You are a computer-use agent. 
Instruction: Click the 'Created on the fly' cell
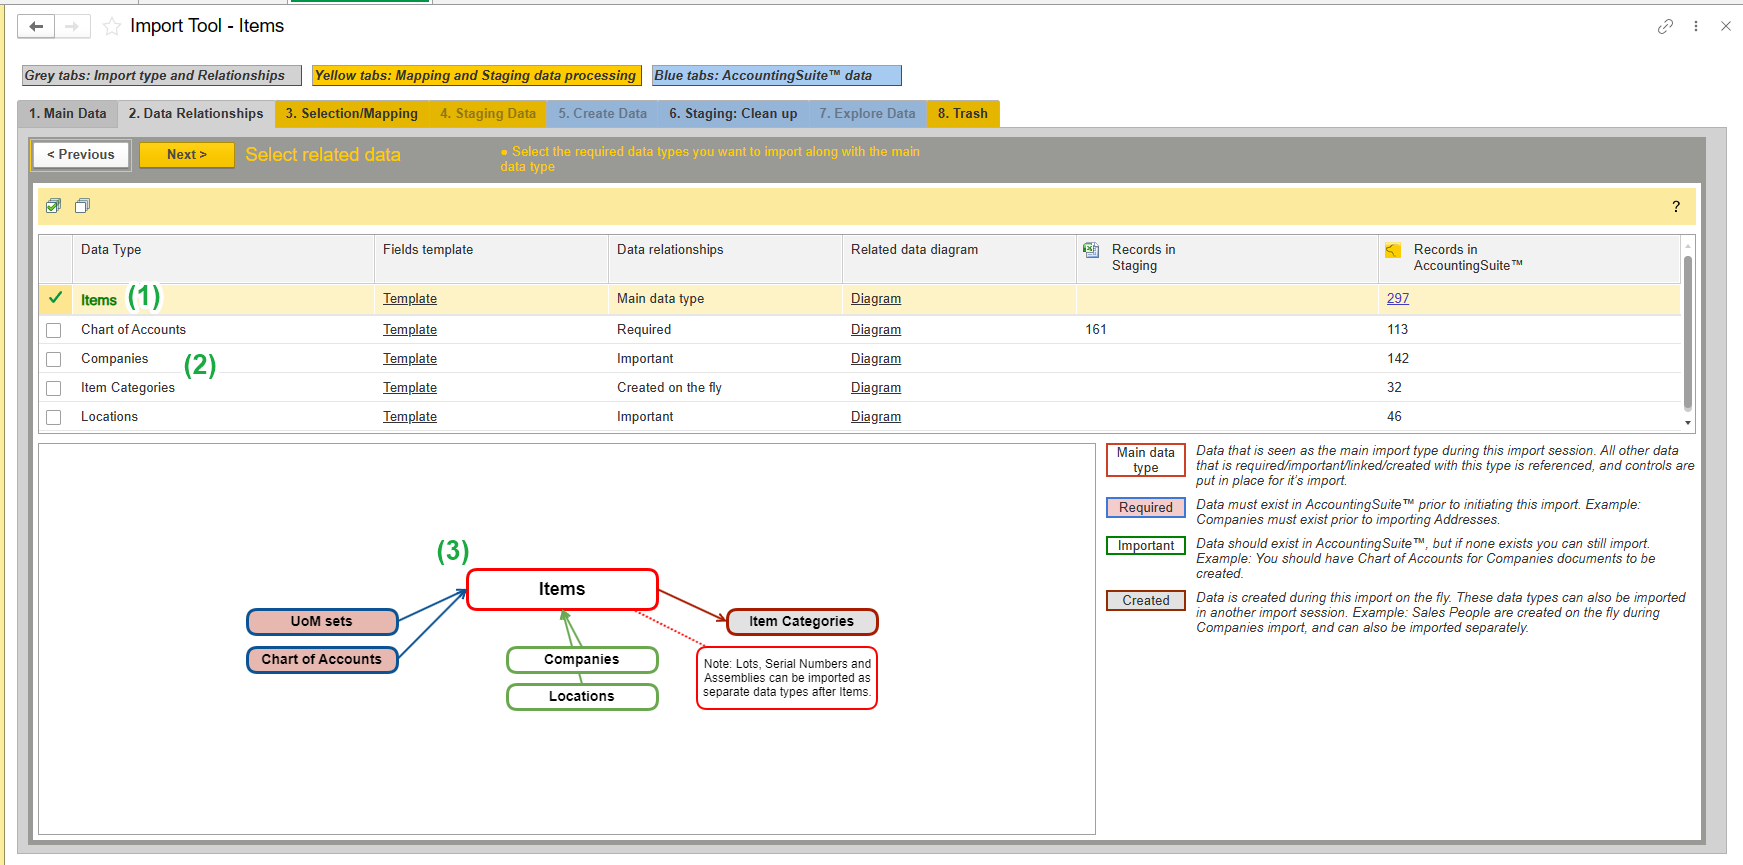(x=725, y=388)
